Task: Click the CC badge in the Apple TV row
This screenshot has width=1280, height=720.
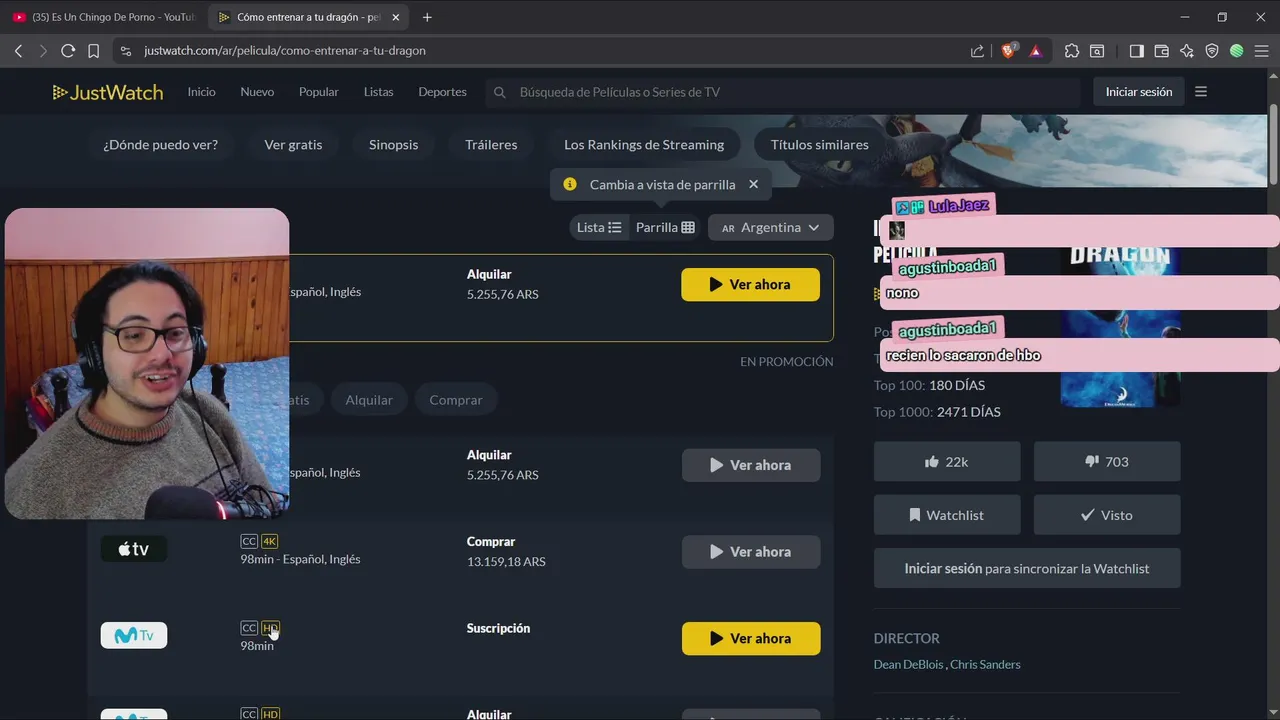Action: 249,541
